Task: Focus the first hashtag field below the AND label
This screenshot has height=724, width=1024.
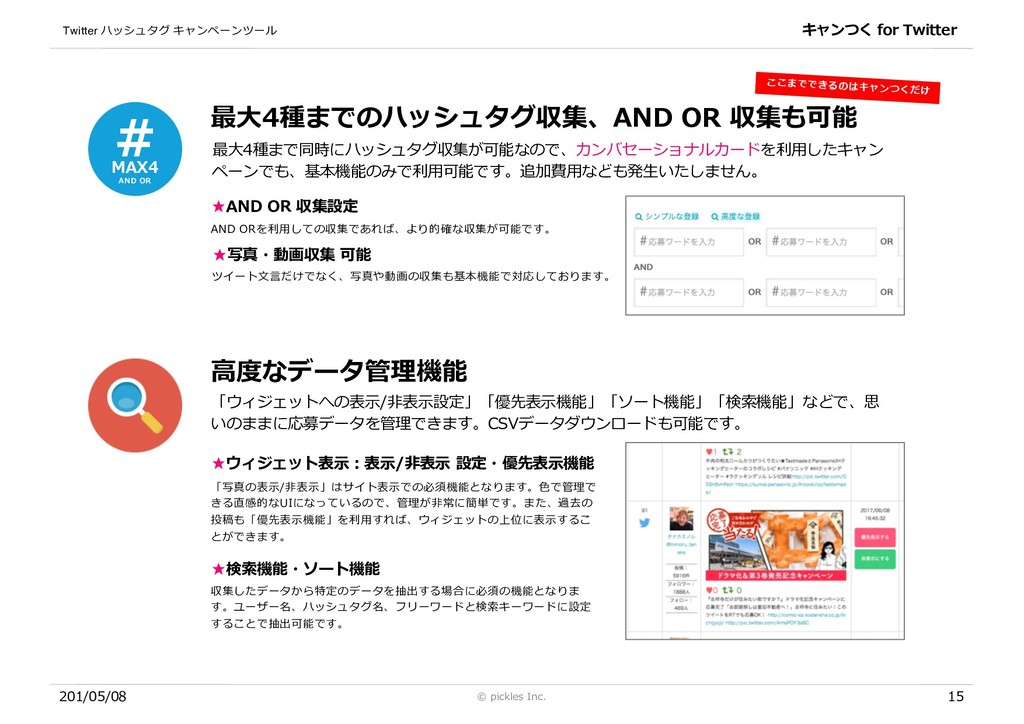Action: click(x=688, y=292)
